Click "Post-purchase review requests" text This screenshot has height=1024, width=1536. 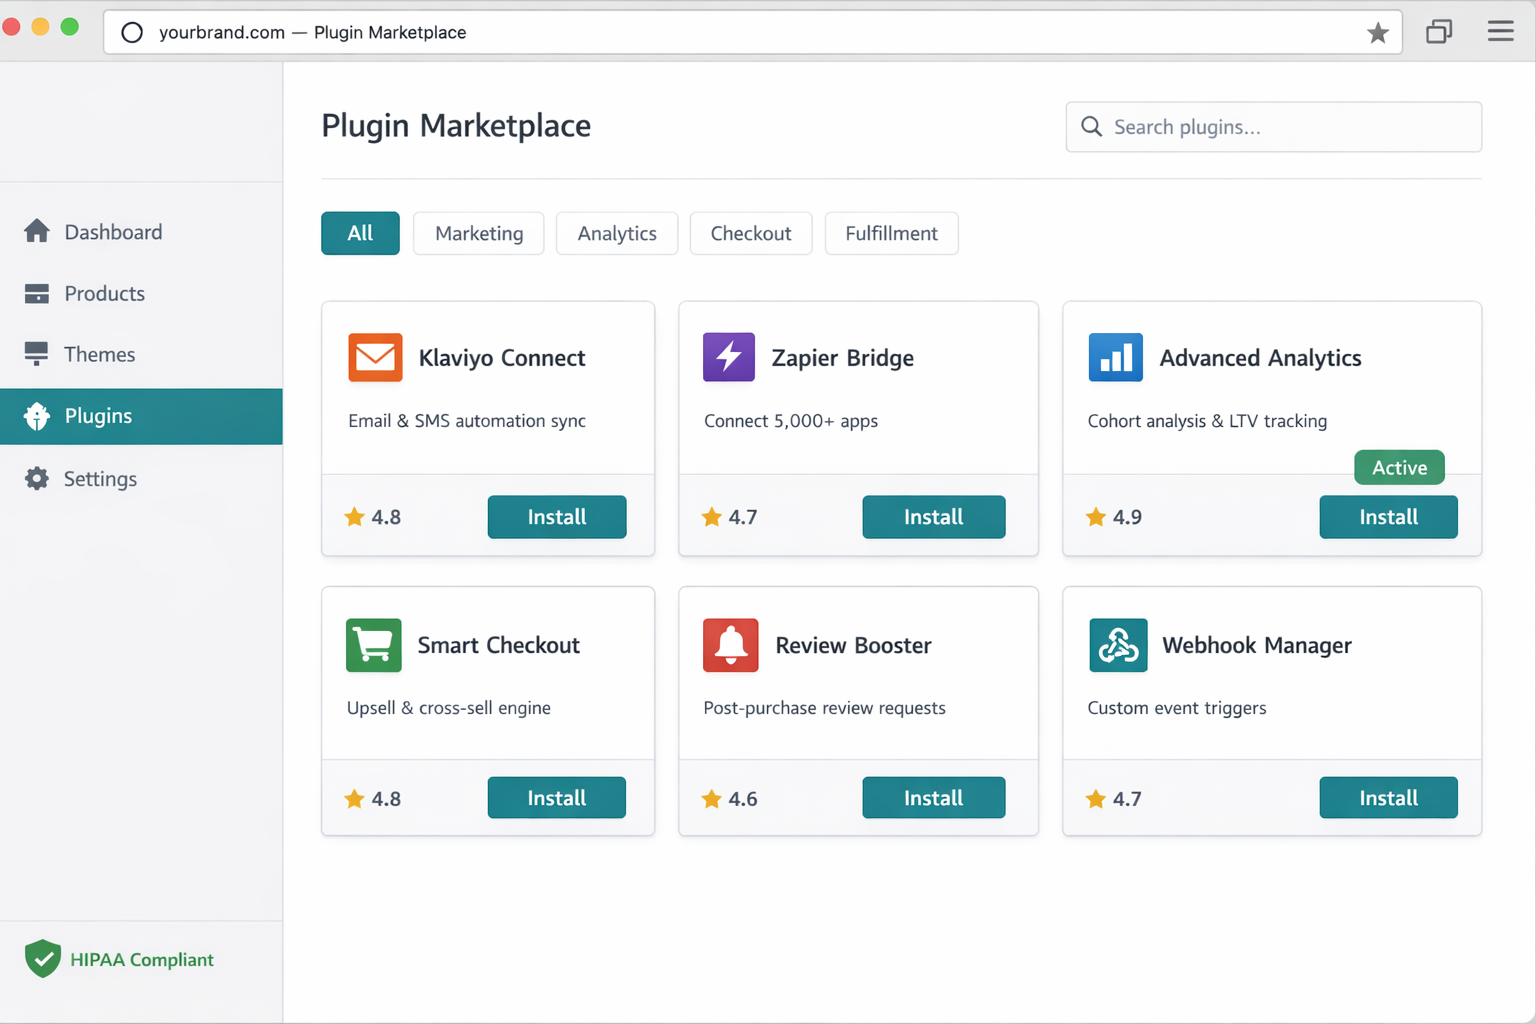coord(824,708)
